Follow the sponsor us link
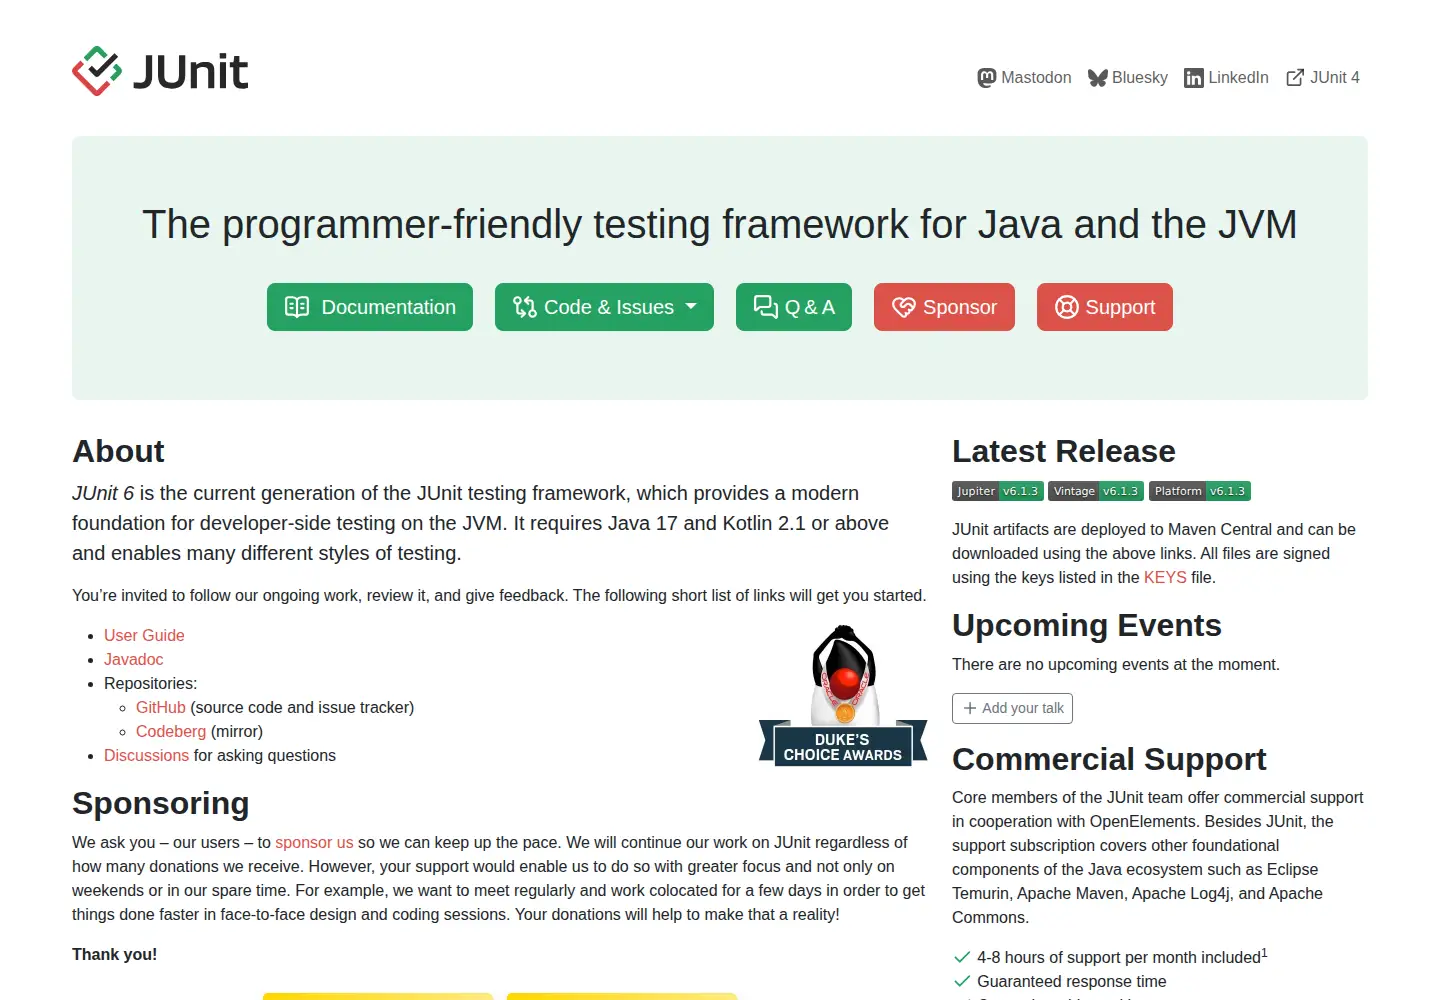1440x1000 pixels. tap(314, 842)
